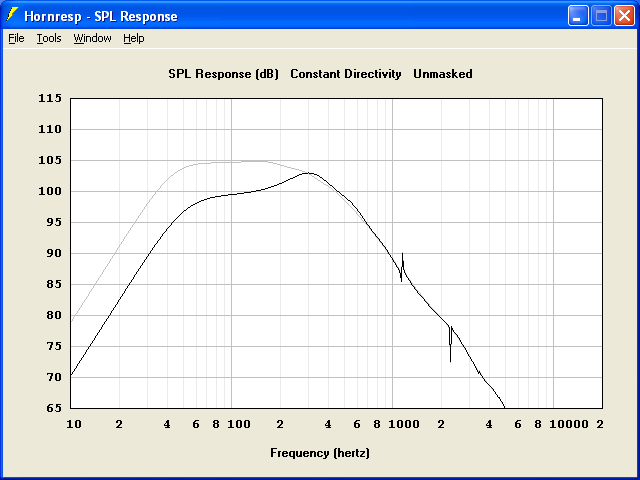Click the 100 label on the frequency axis

(239, 424)
